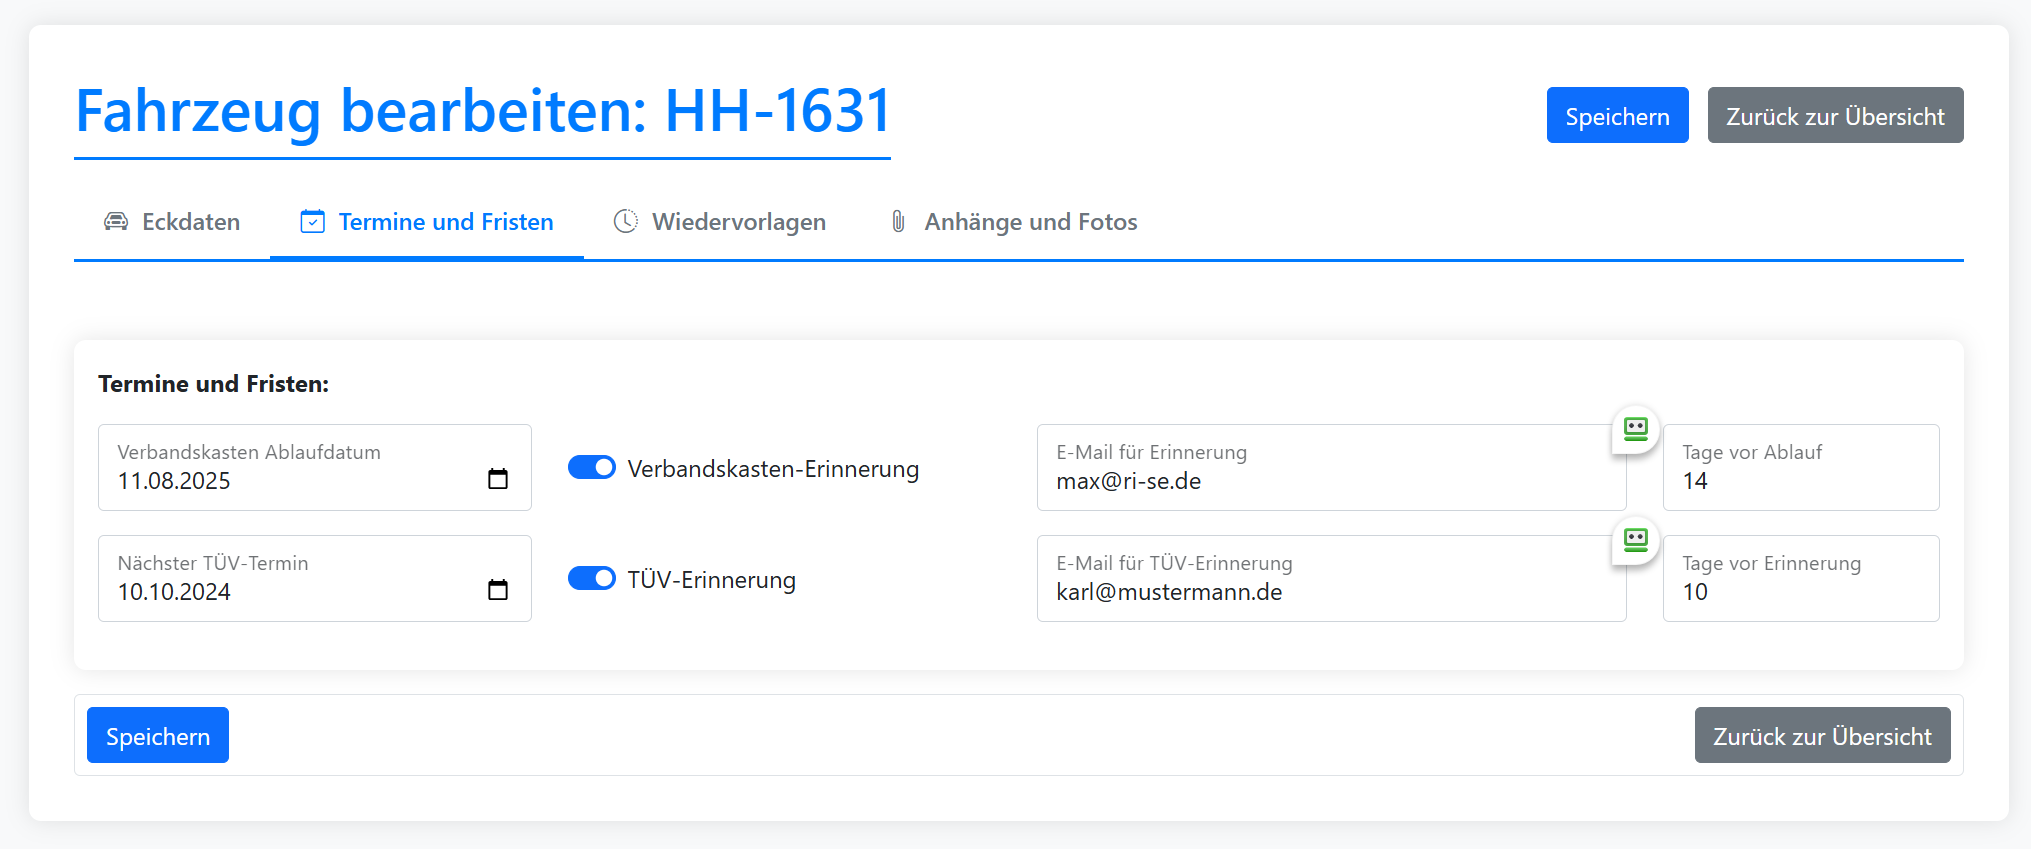
Task: Click bottom Zurück zur Übersicht button
Action: coord(1822,736)
